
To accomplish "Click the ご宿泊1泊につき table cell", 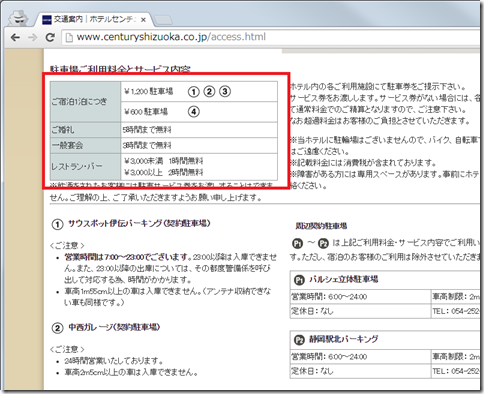I will [85, 102].
